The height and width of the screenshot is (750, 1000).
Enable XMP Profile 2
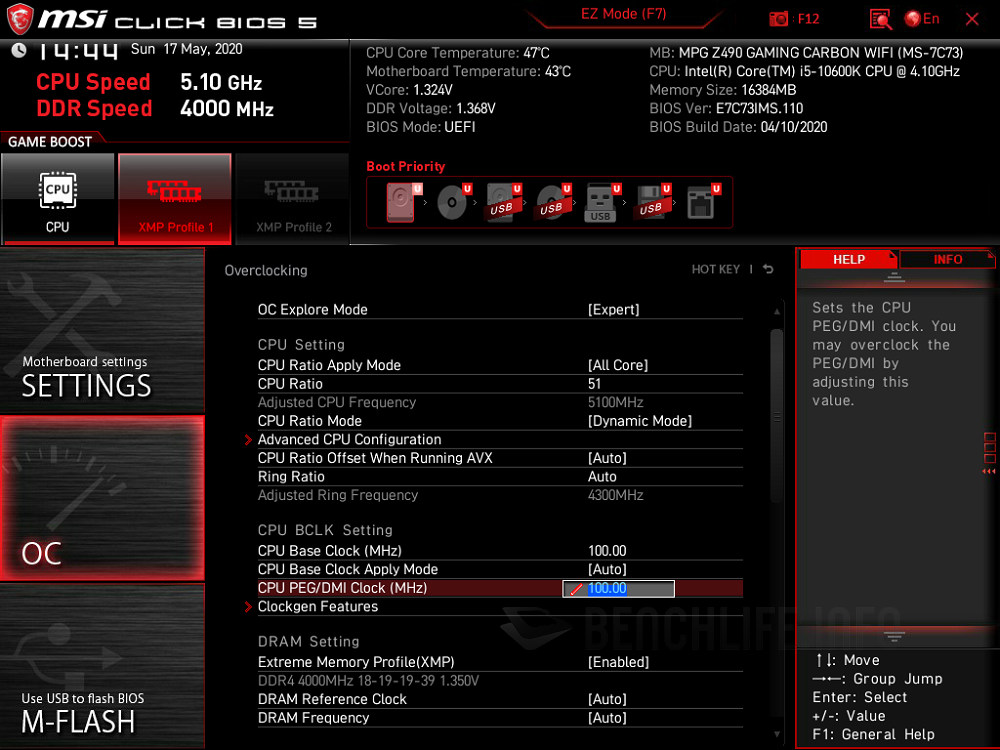292,199
